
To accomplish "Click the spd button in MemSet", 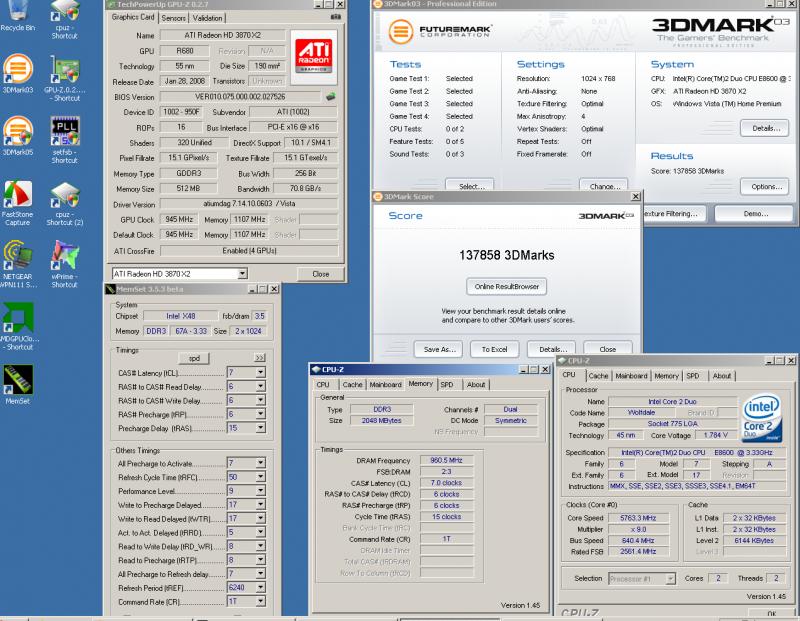I will (194, 358).
